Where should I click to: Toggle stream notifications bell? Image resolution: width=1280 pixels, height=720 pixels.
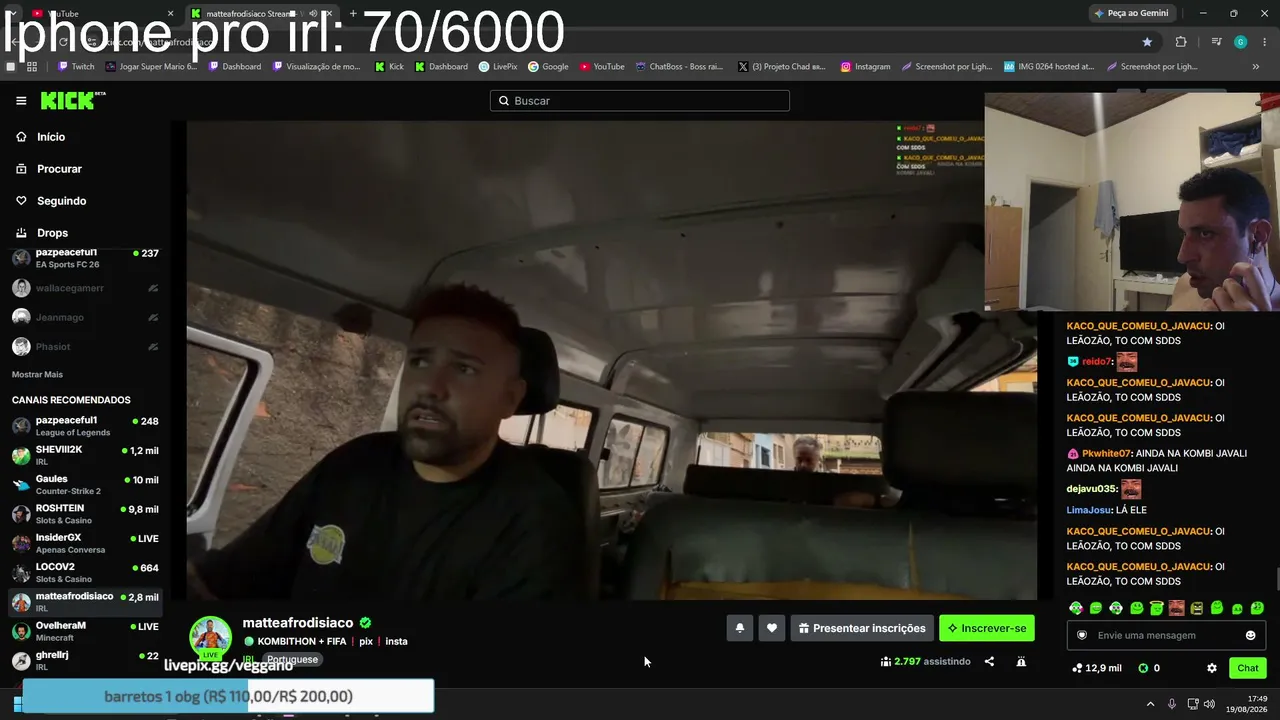(740, 628)
